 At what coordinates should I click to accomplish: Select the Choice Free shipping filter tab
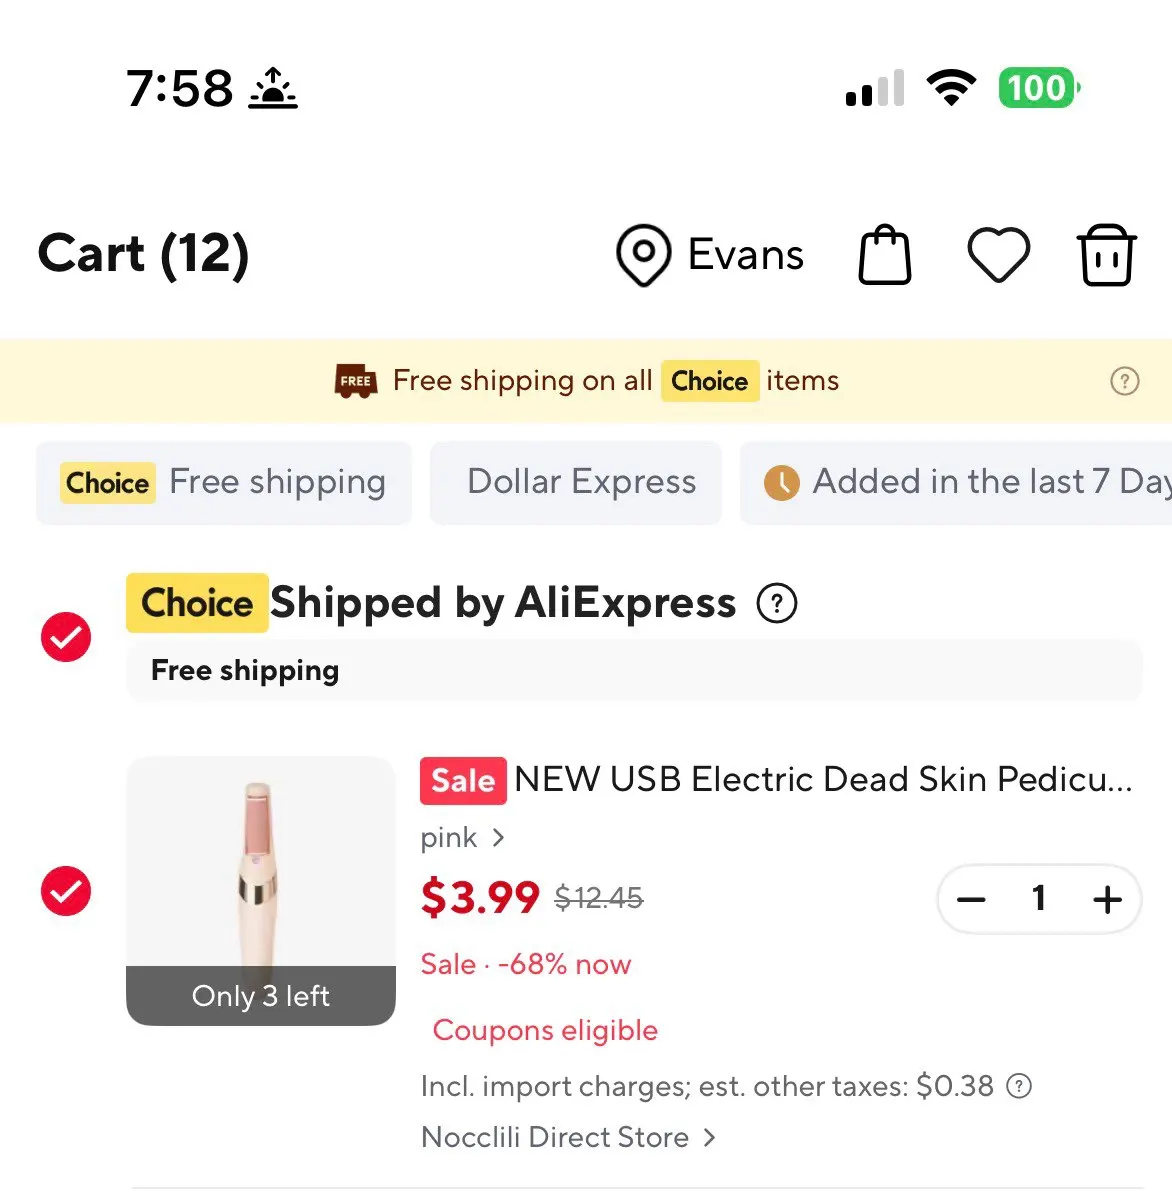tap(224, 482)
